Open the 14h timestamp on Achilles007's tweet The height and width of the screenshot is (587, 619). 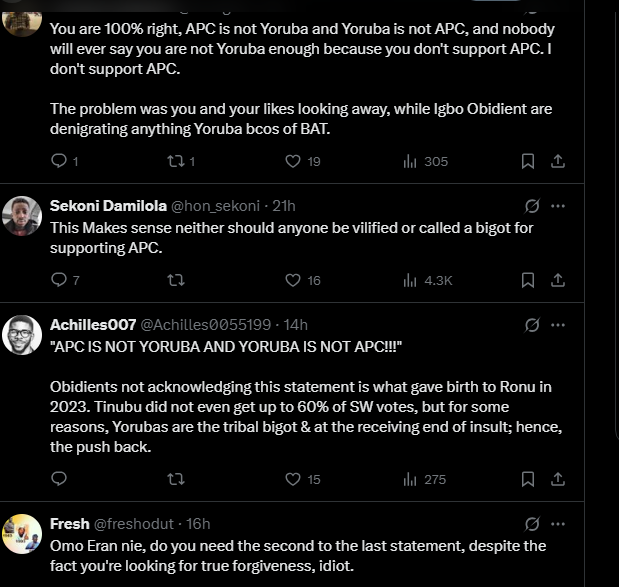[296, 325]
